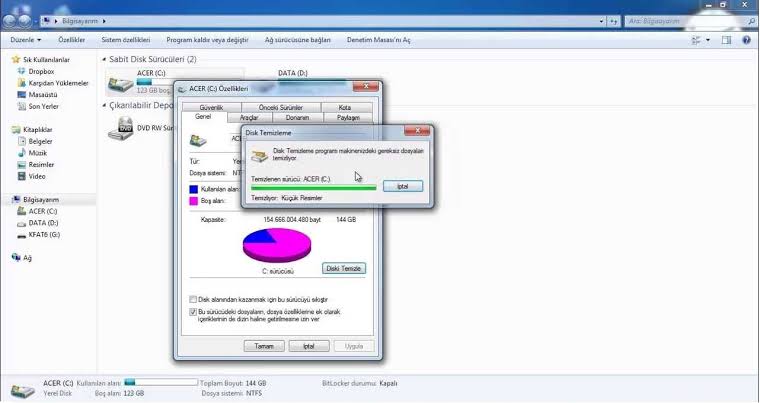Image resolution: width=760 pixels, height=403 pixels.
Task: Click the refresh button by address bar
Action: point(614,21)
